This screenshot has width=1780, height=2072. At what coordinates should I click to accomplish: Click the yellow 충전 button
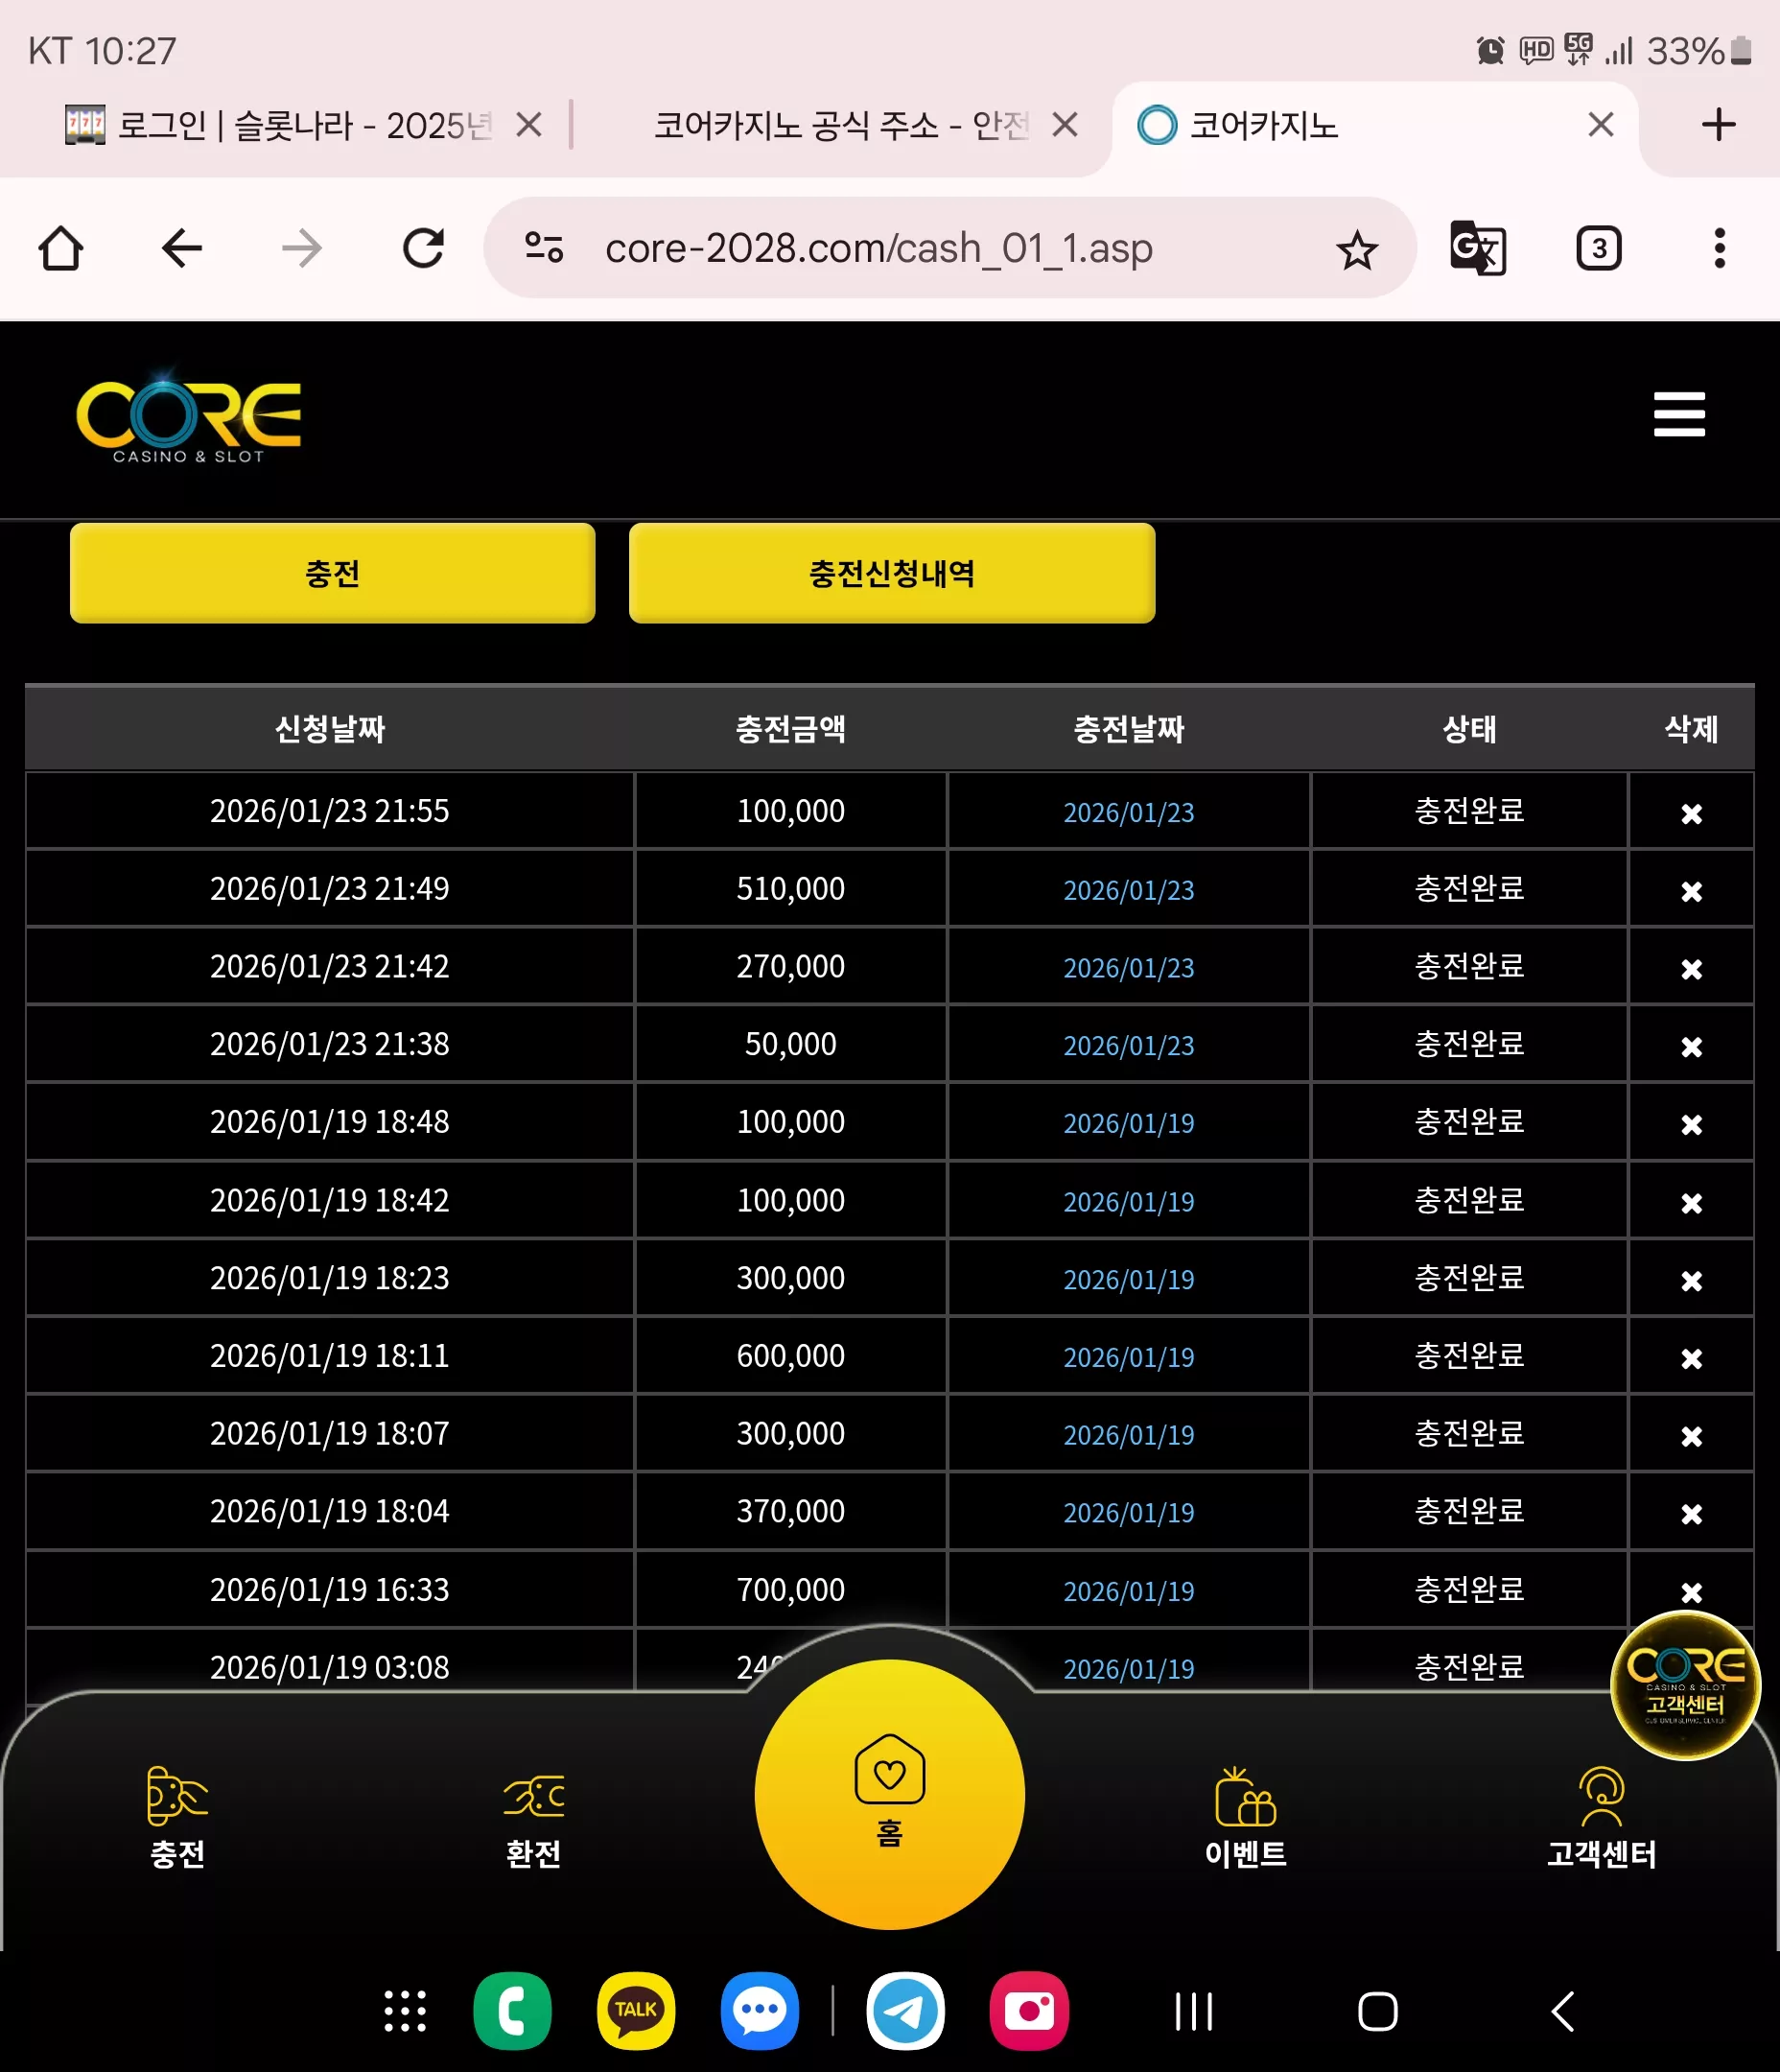[332, 573]
